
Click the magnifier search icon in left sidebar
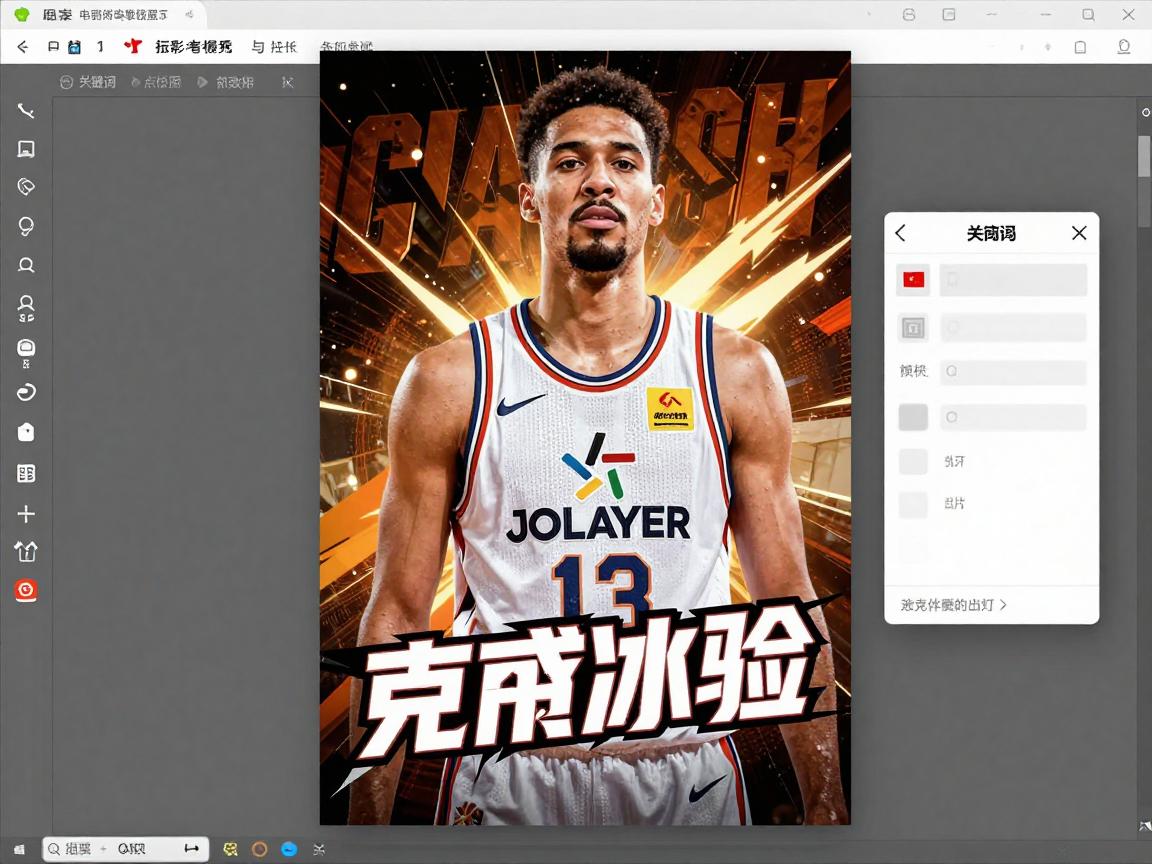26,265
